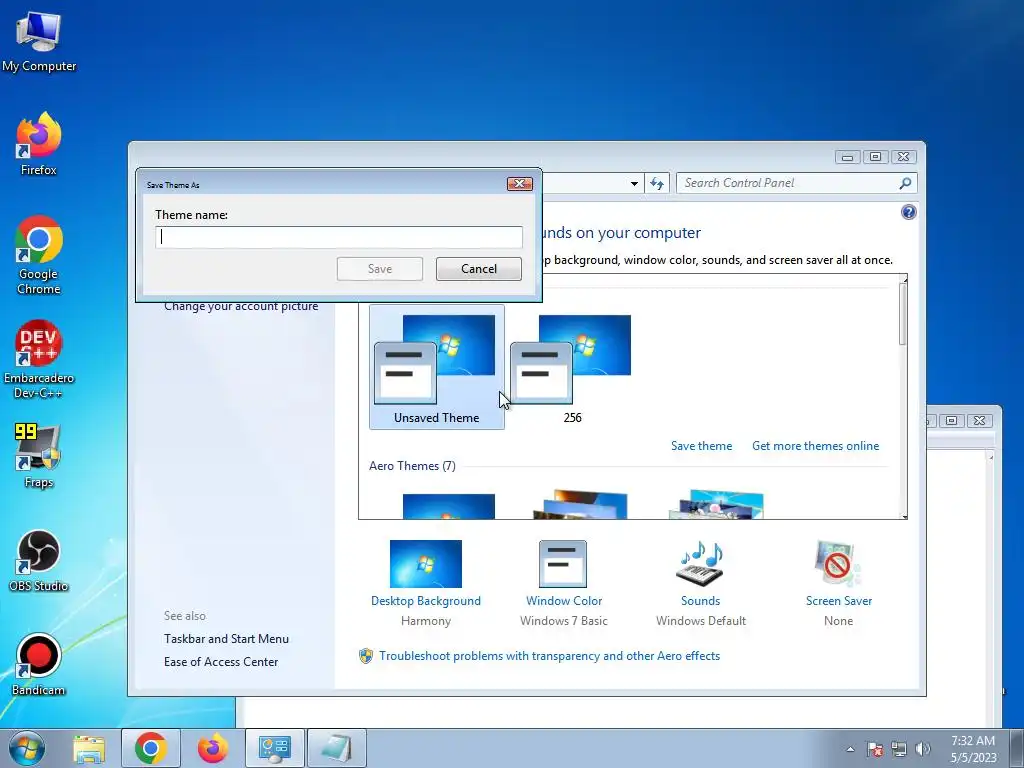Open the volume speaker tray icon
This screenshot has height=768, width=1024.
923,749
